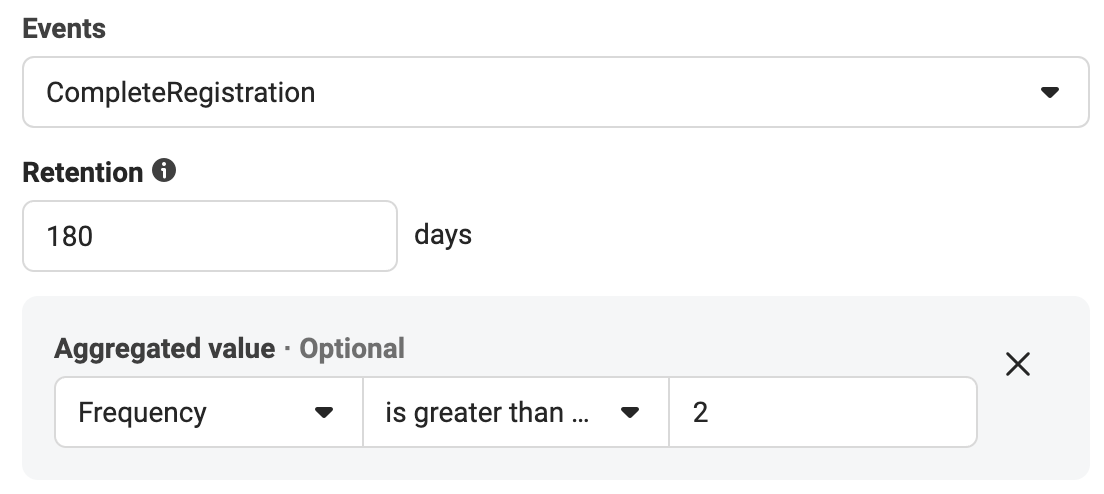Image resolution: width=1104 pixels, height=494 pixels.
Task: Click the caret beside 'is greater than'
Action: (x=629, y=412)
